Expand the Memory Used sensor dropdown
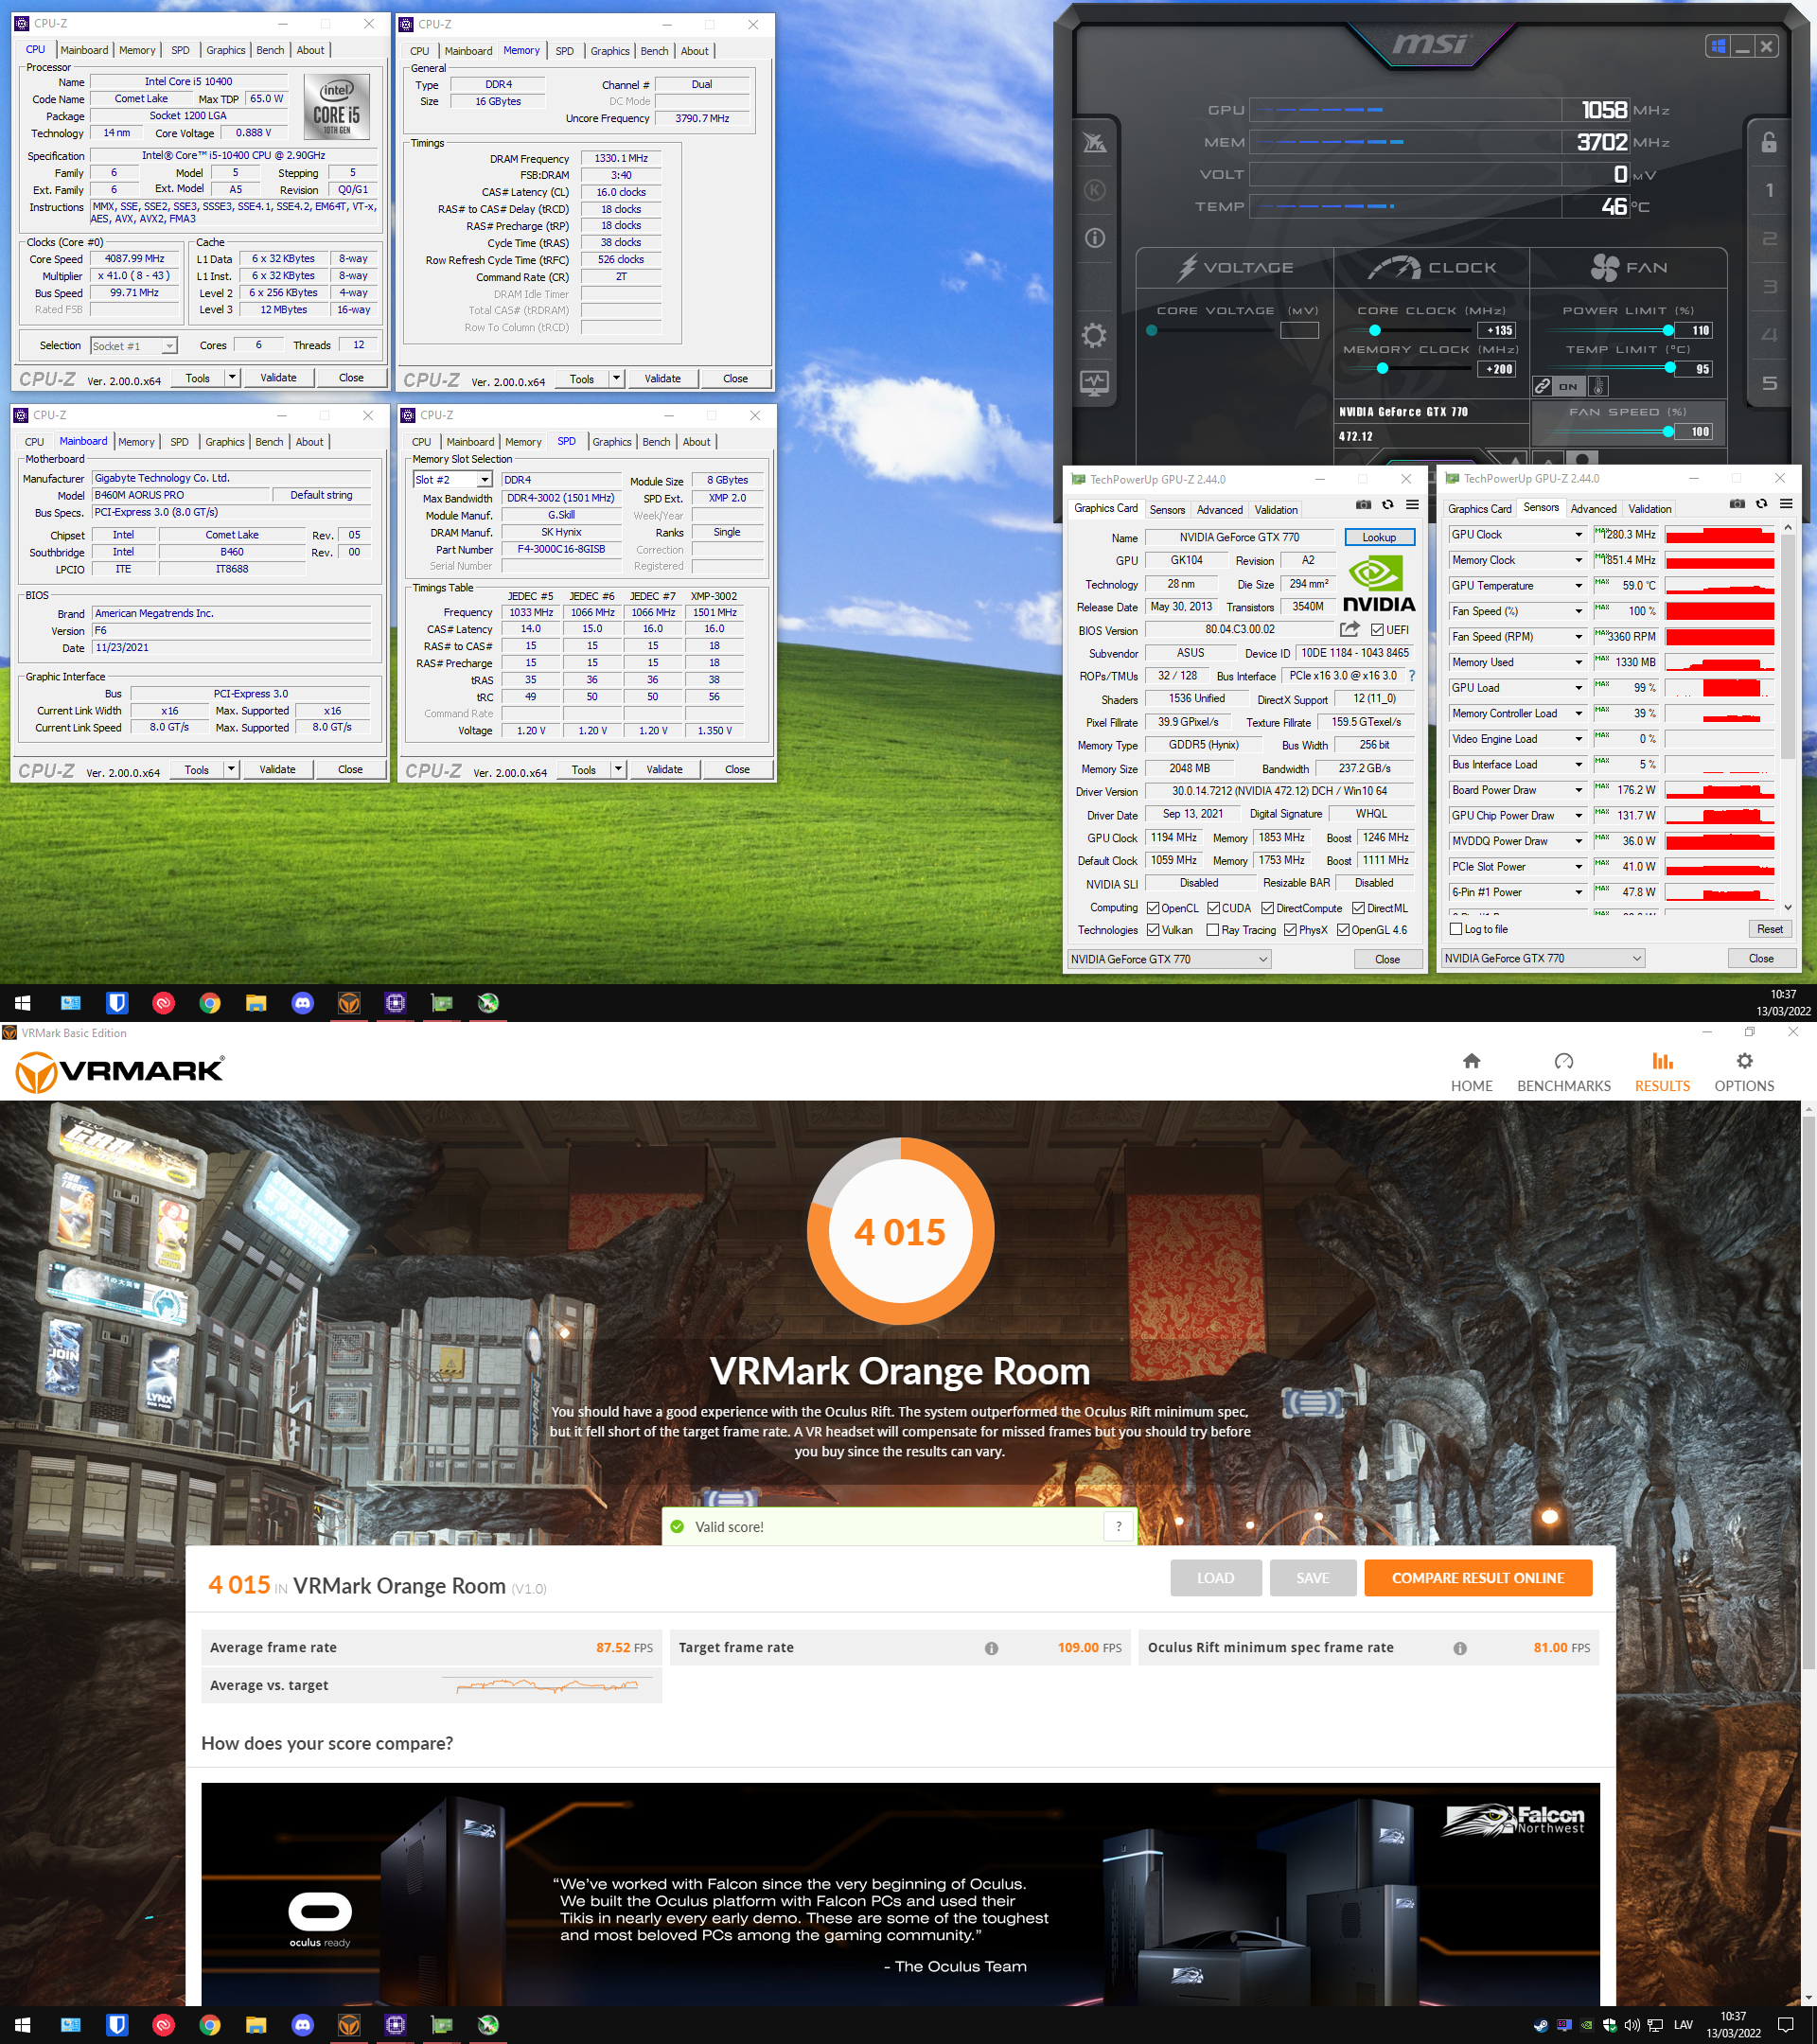The width and height of the screenshot is (1817, 2044). (1579, 662)
